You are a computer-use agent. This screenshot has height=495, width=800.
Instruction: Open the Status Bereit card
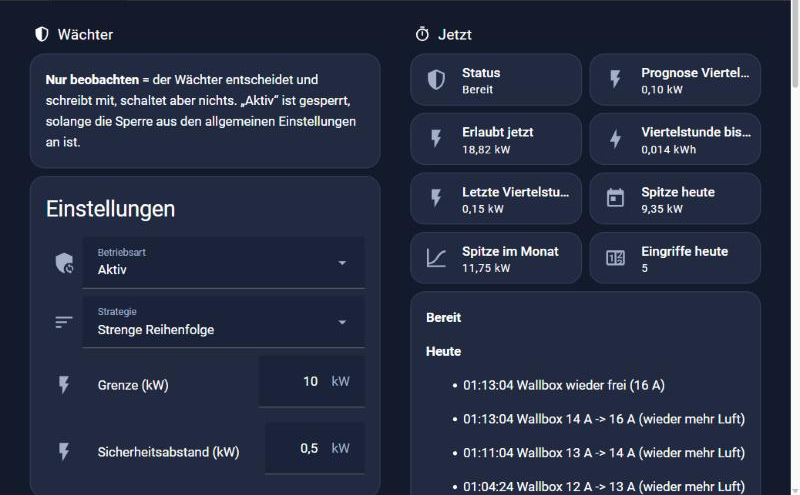496,80
